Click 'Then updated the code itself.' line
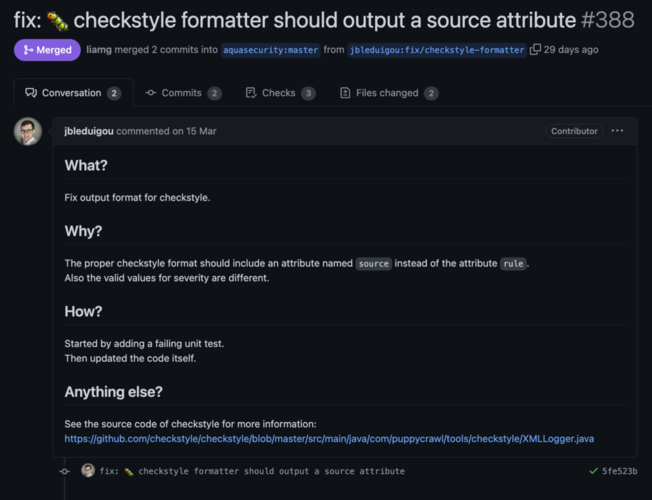 pyautogui.click(x=130, y=358)
